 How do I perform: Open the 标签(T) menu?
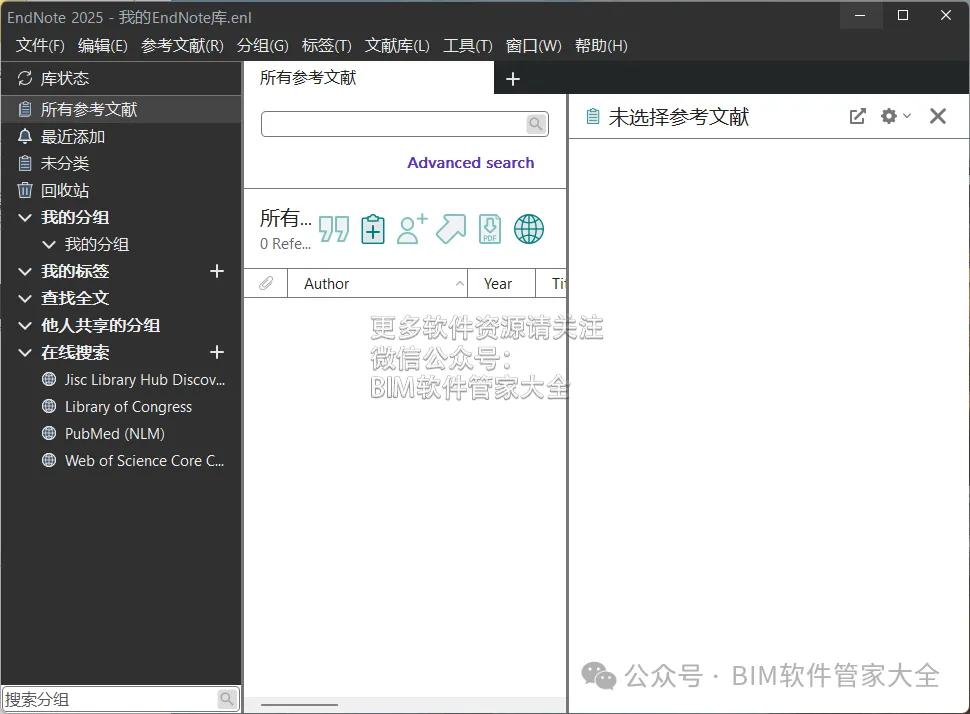(x=327, y=46)
